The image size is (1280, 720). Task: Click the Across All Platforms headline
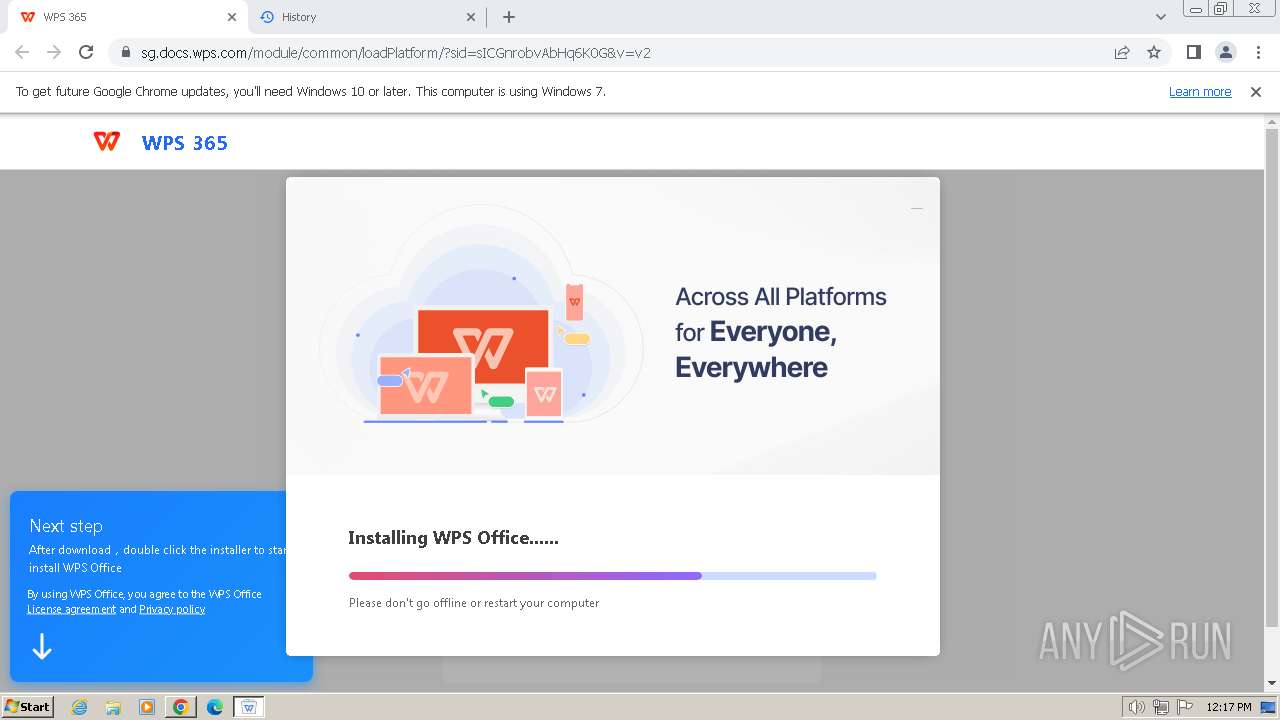click(x=781, y=332)
